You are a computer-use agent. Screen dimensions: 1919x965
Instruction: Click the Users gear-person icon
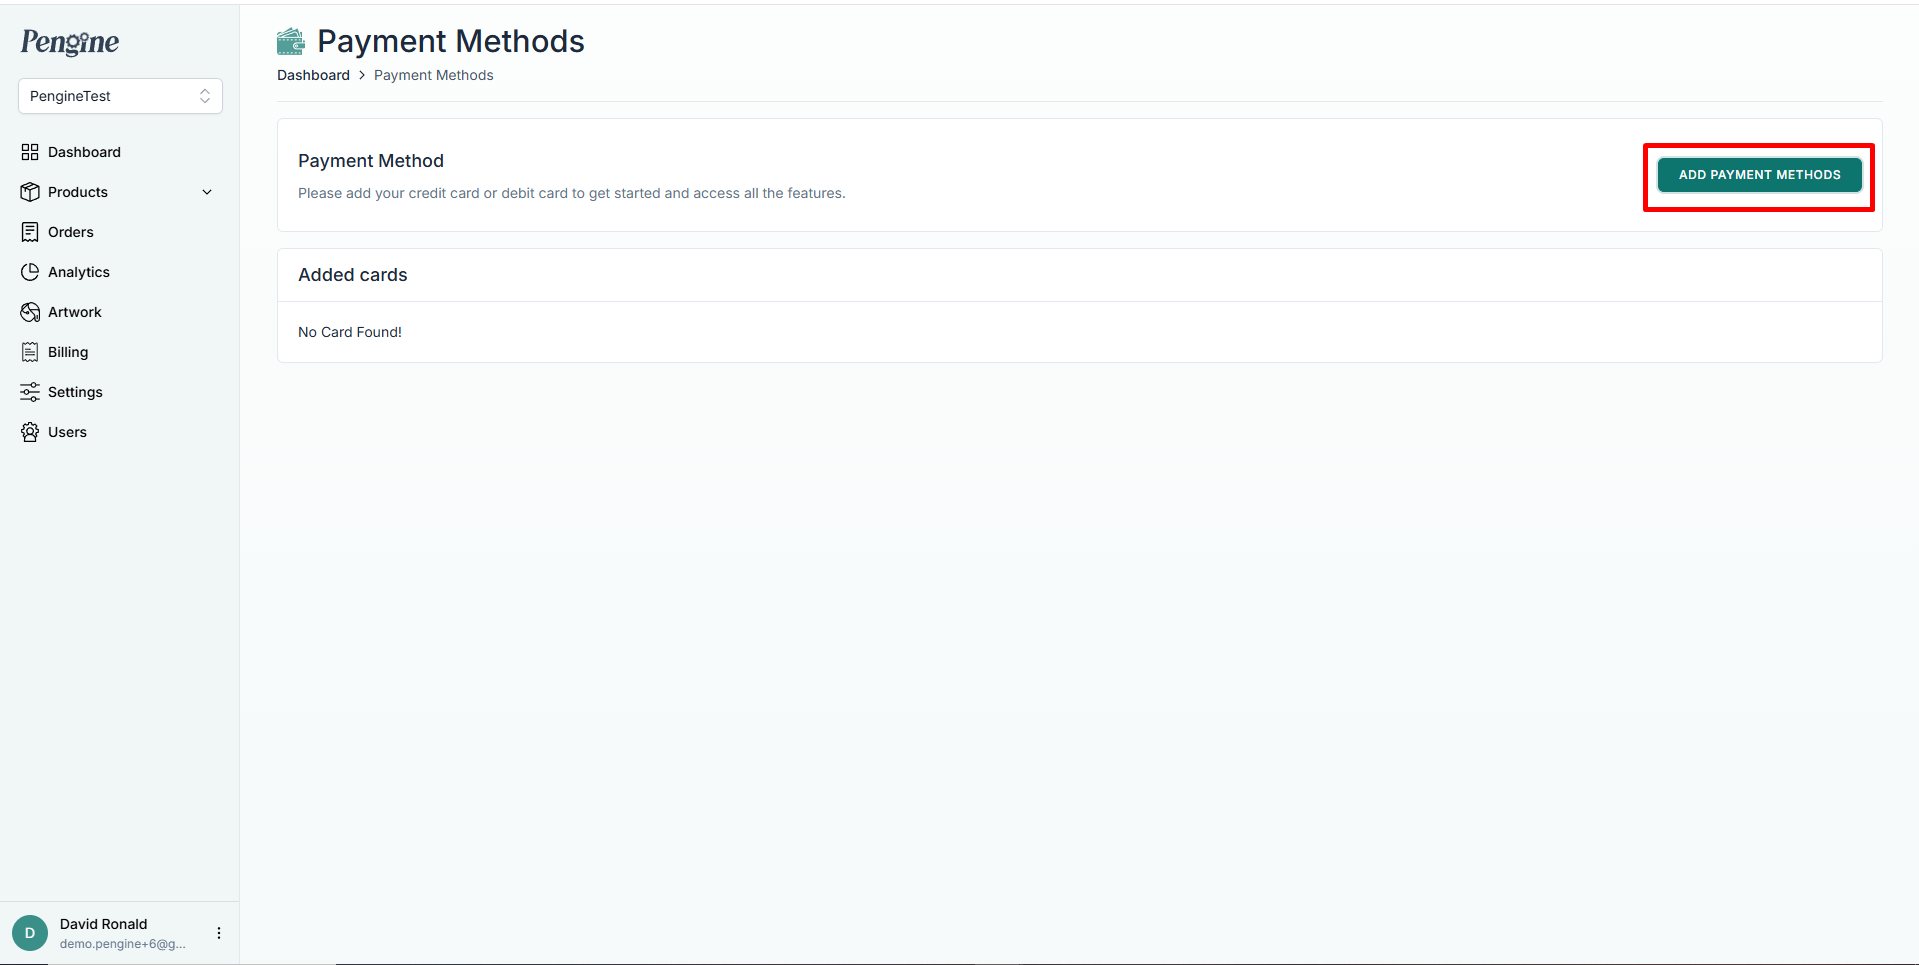pyautogui.click(x=29, y=431)
